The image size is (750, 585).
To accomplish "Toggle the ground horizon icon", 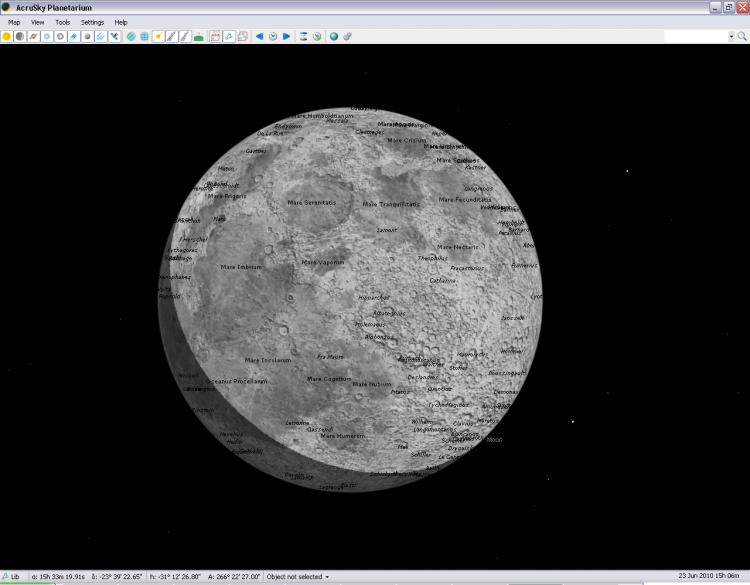I will (199, 36).
